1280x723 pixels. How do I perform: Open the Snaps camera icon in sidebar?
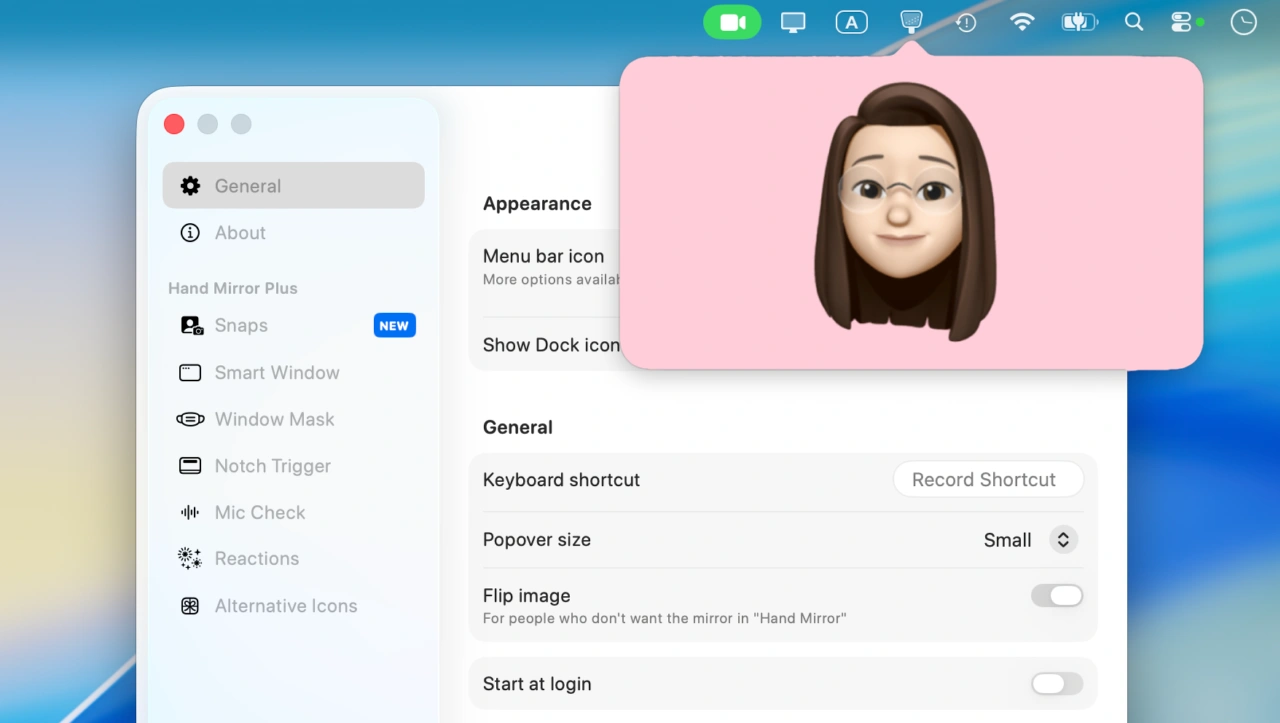click(x=190, y=326)
